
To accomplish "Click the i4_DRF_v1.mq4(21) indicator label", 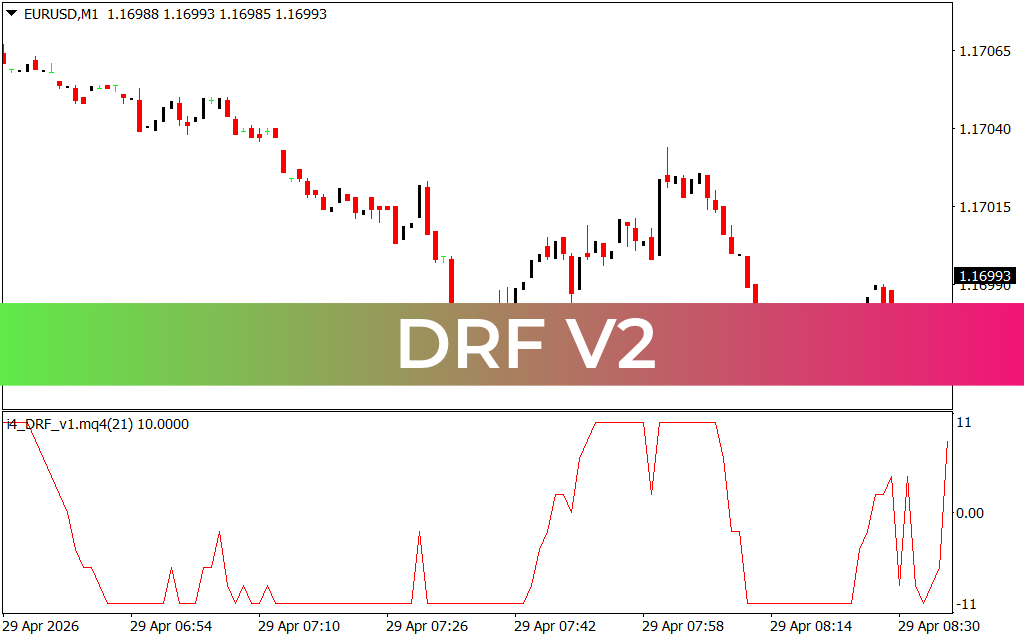I will [70, 424].
